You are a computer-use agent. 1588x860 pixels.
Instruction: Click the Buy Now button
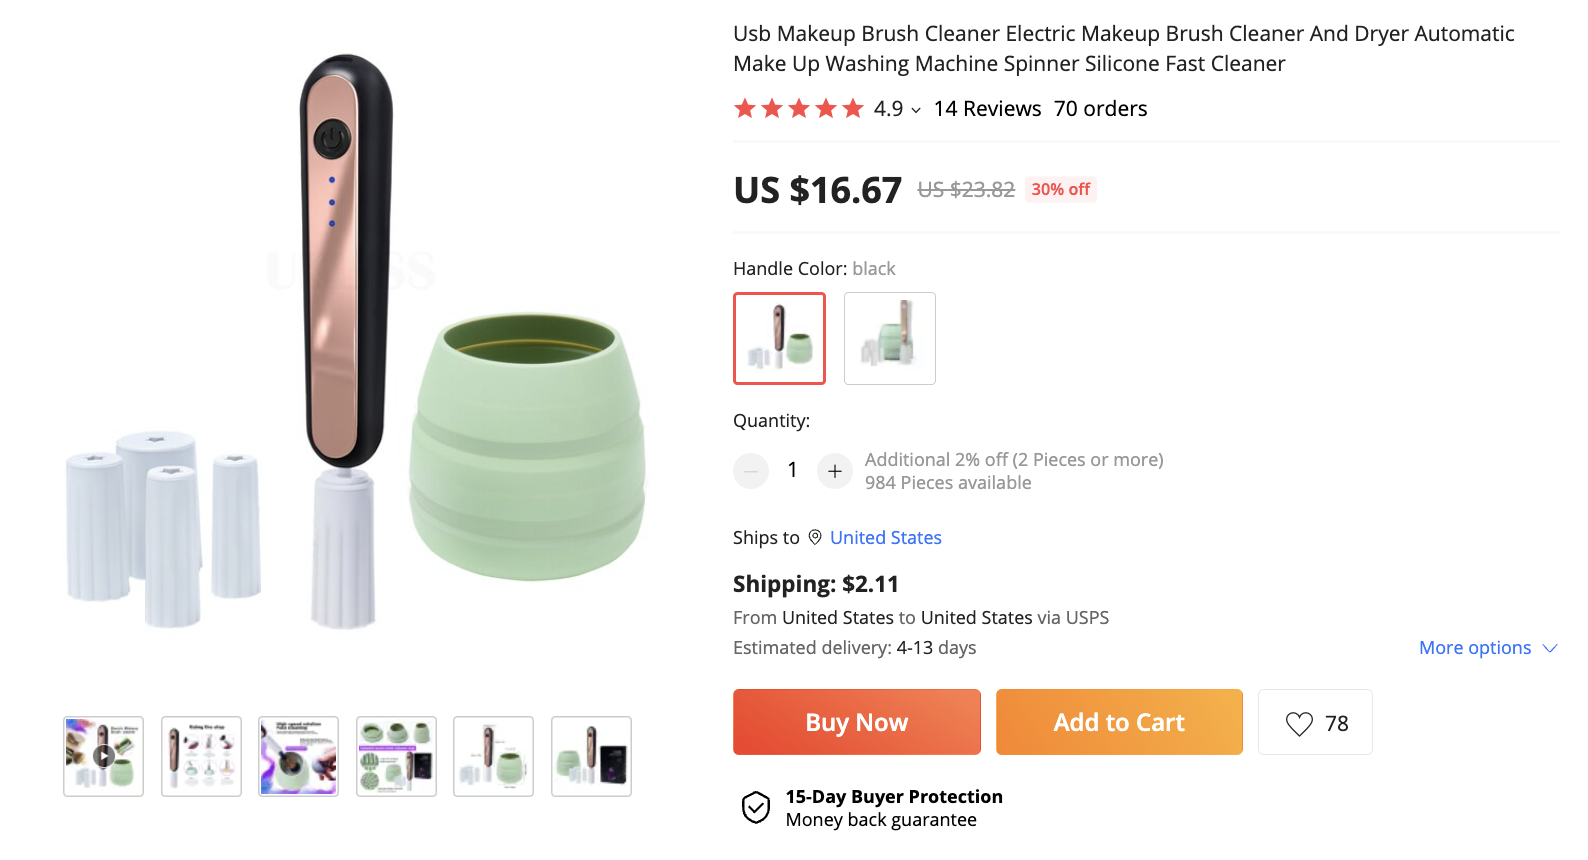[857, 722]
